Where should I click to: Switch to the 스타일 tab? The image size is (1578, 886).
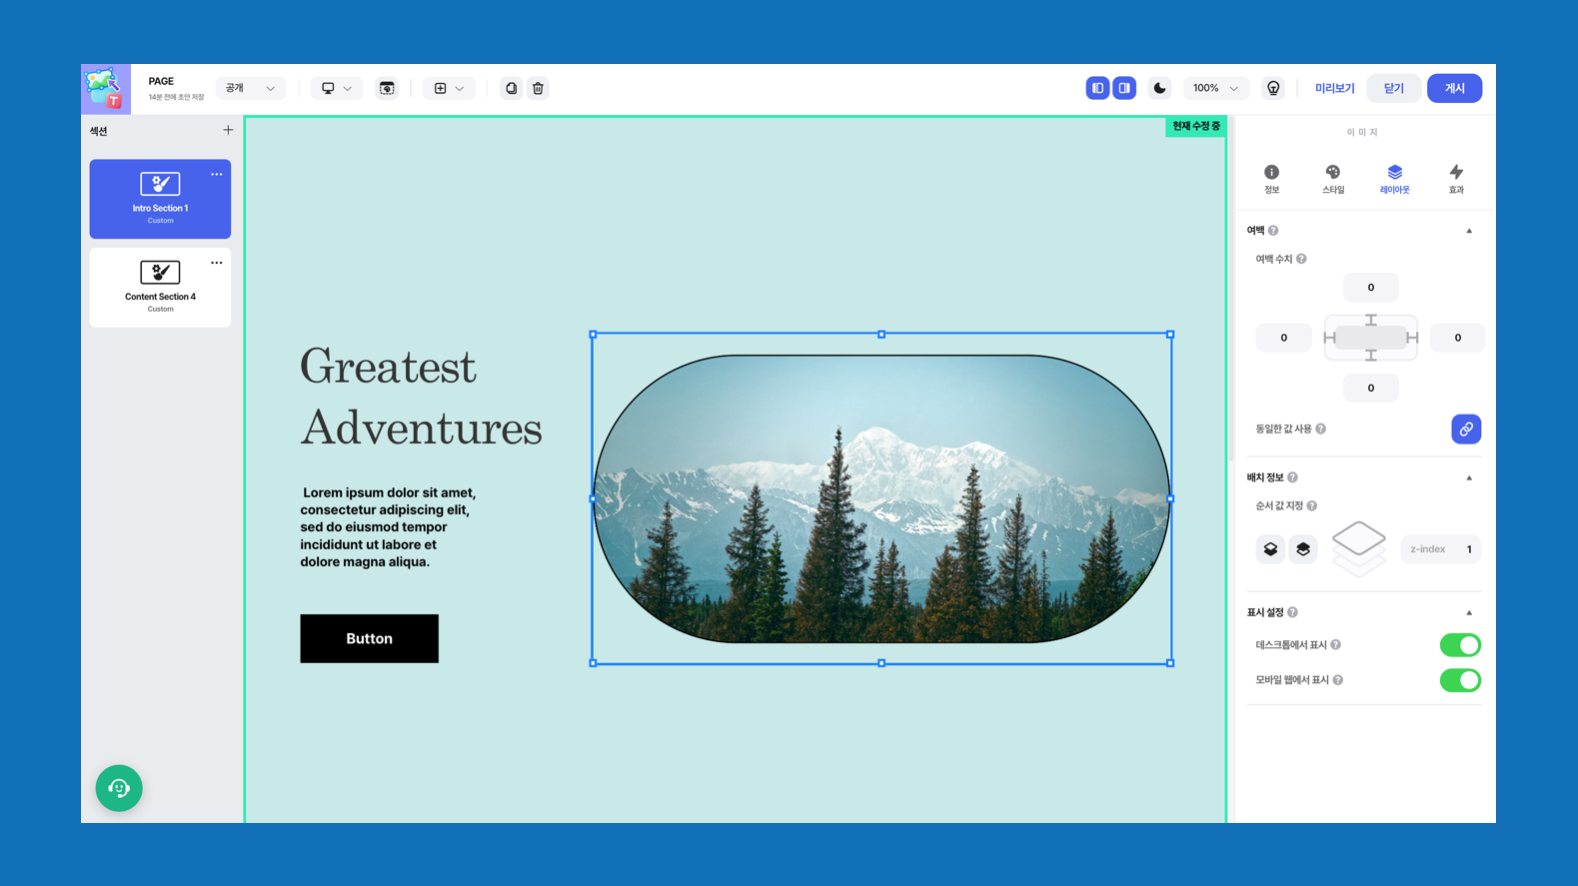pyautogui.click(x=1333, y=179)
